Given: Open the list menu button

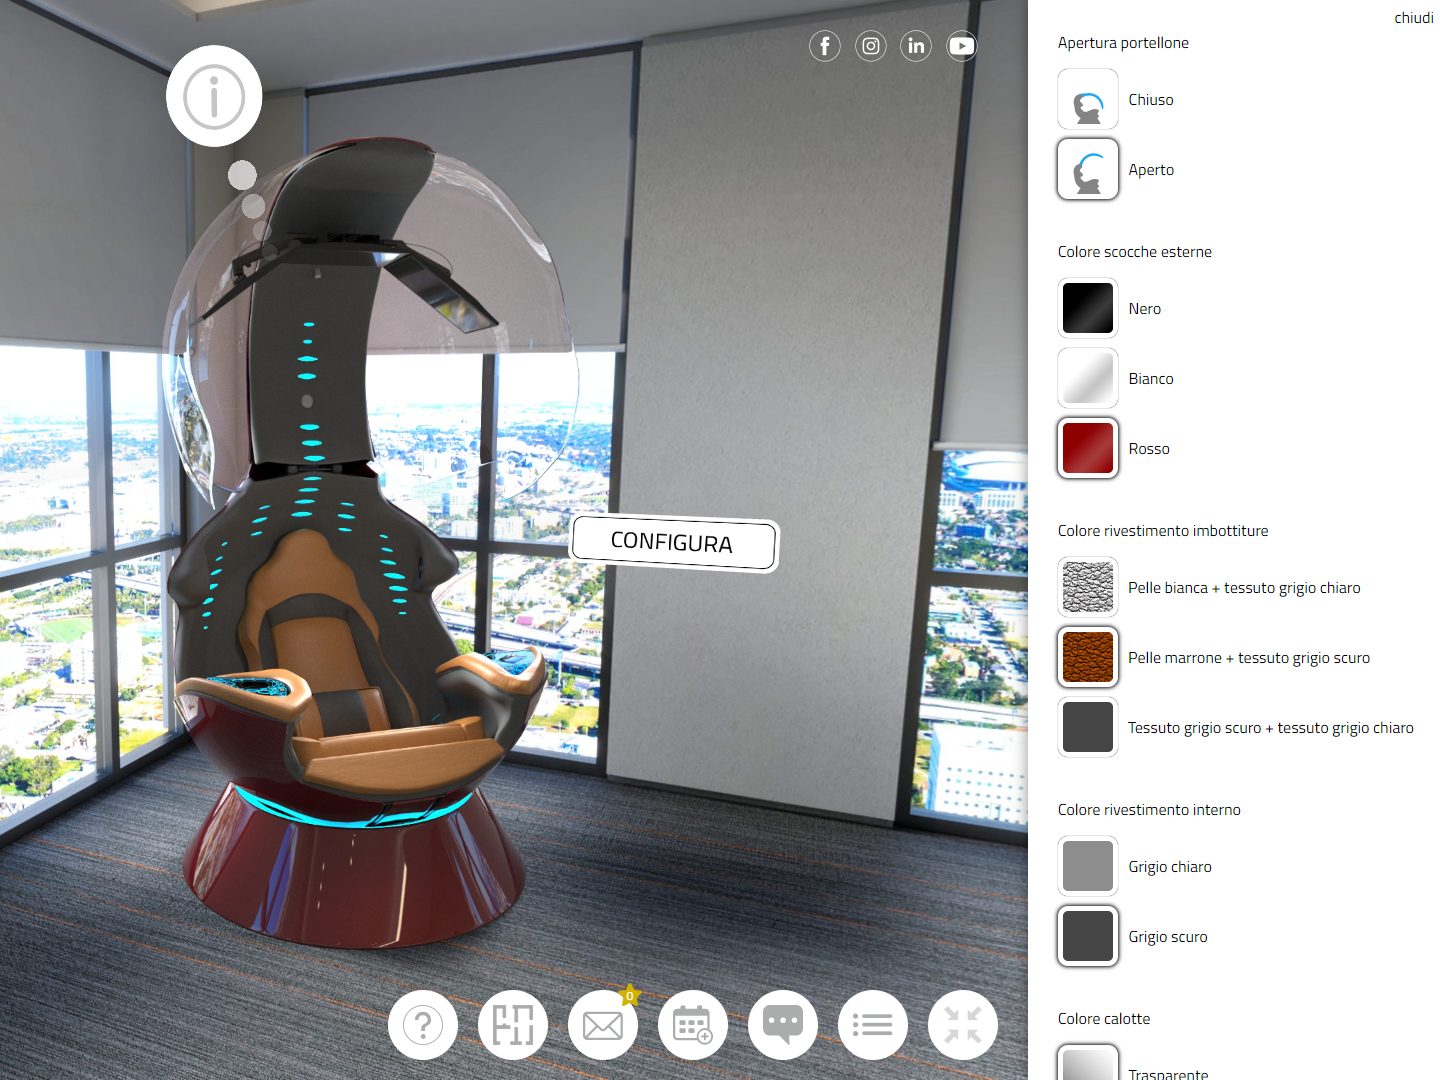Looking at the screenshot, I should point(873,1025).
